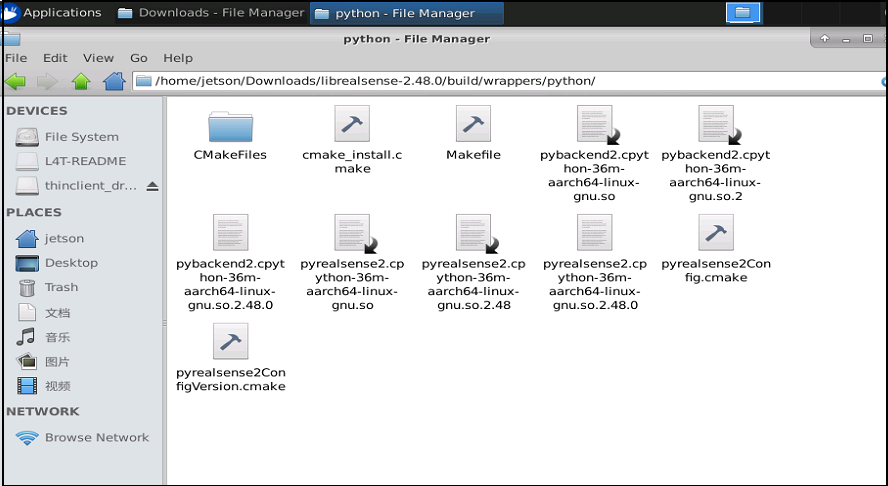888x486 pixels.
Task: Open the Help menu
Action: pyautogui.click(x=178, y=58)
